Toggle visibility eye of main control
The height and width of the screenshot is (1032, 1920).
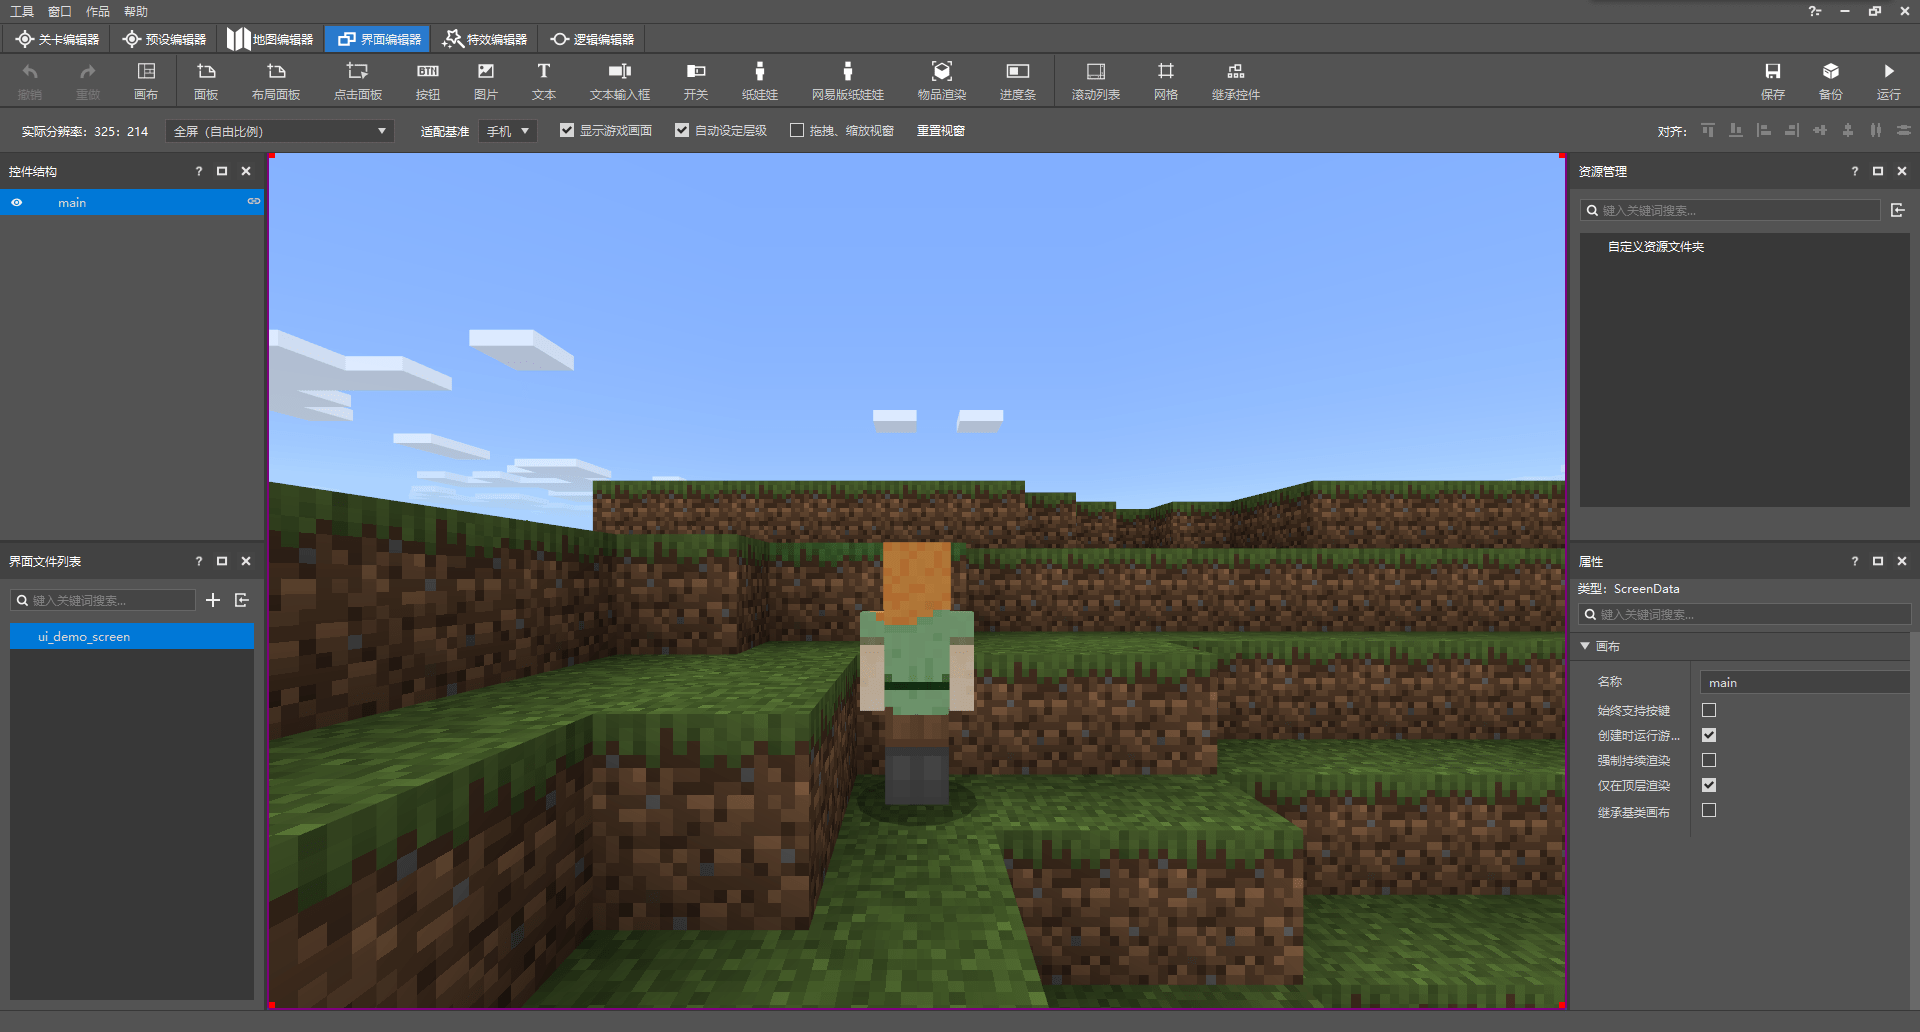click(17, 202)
